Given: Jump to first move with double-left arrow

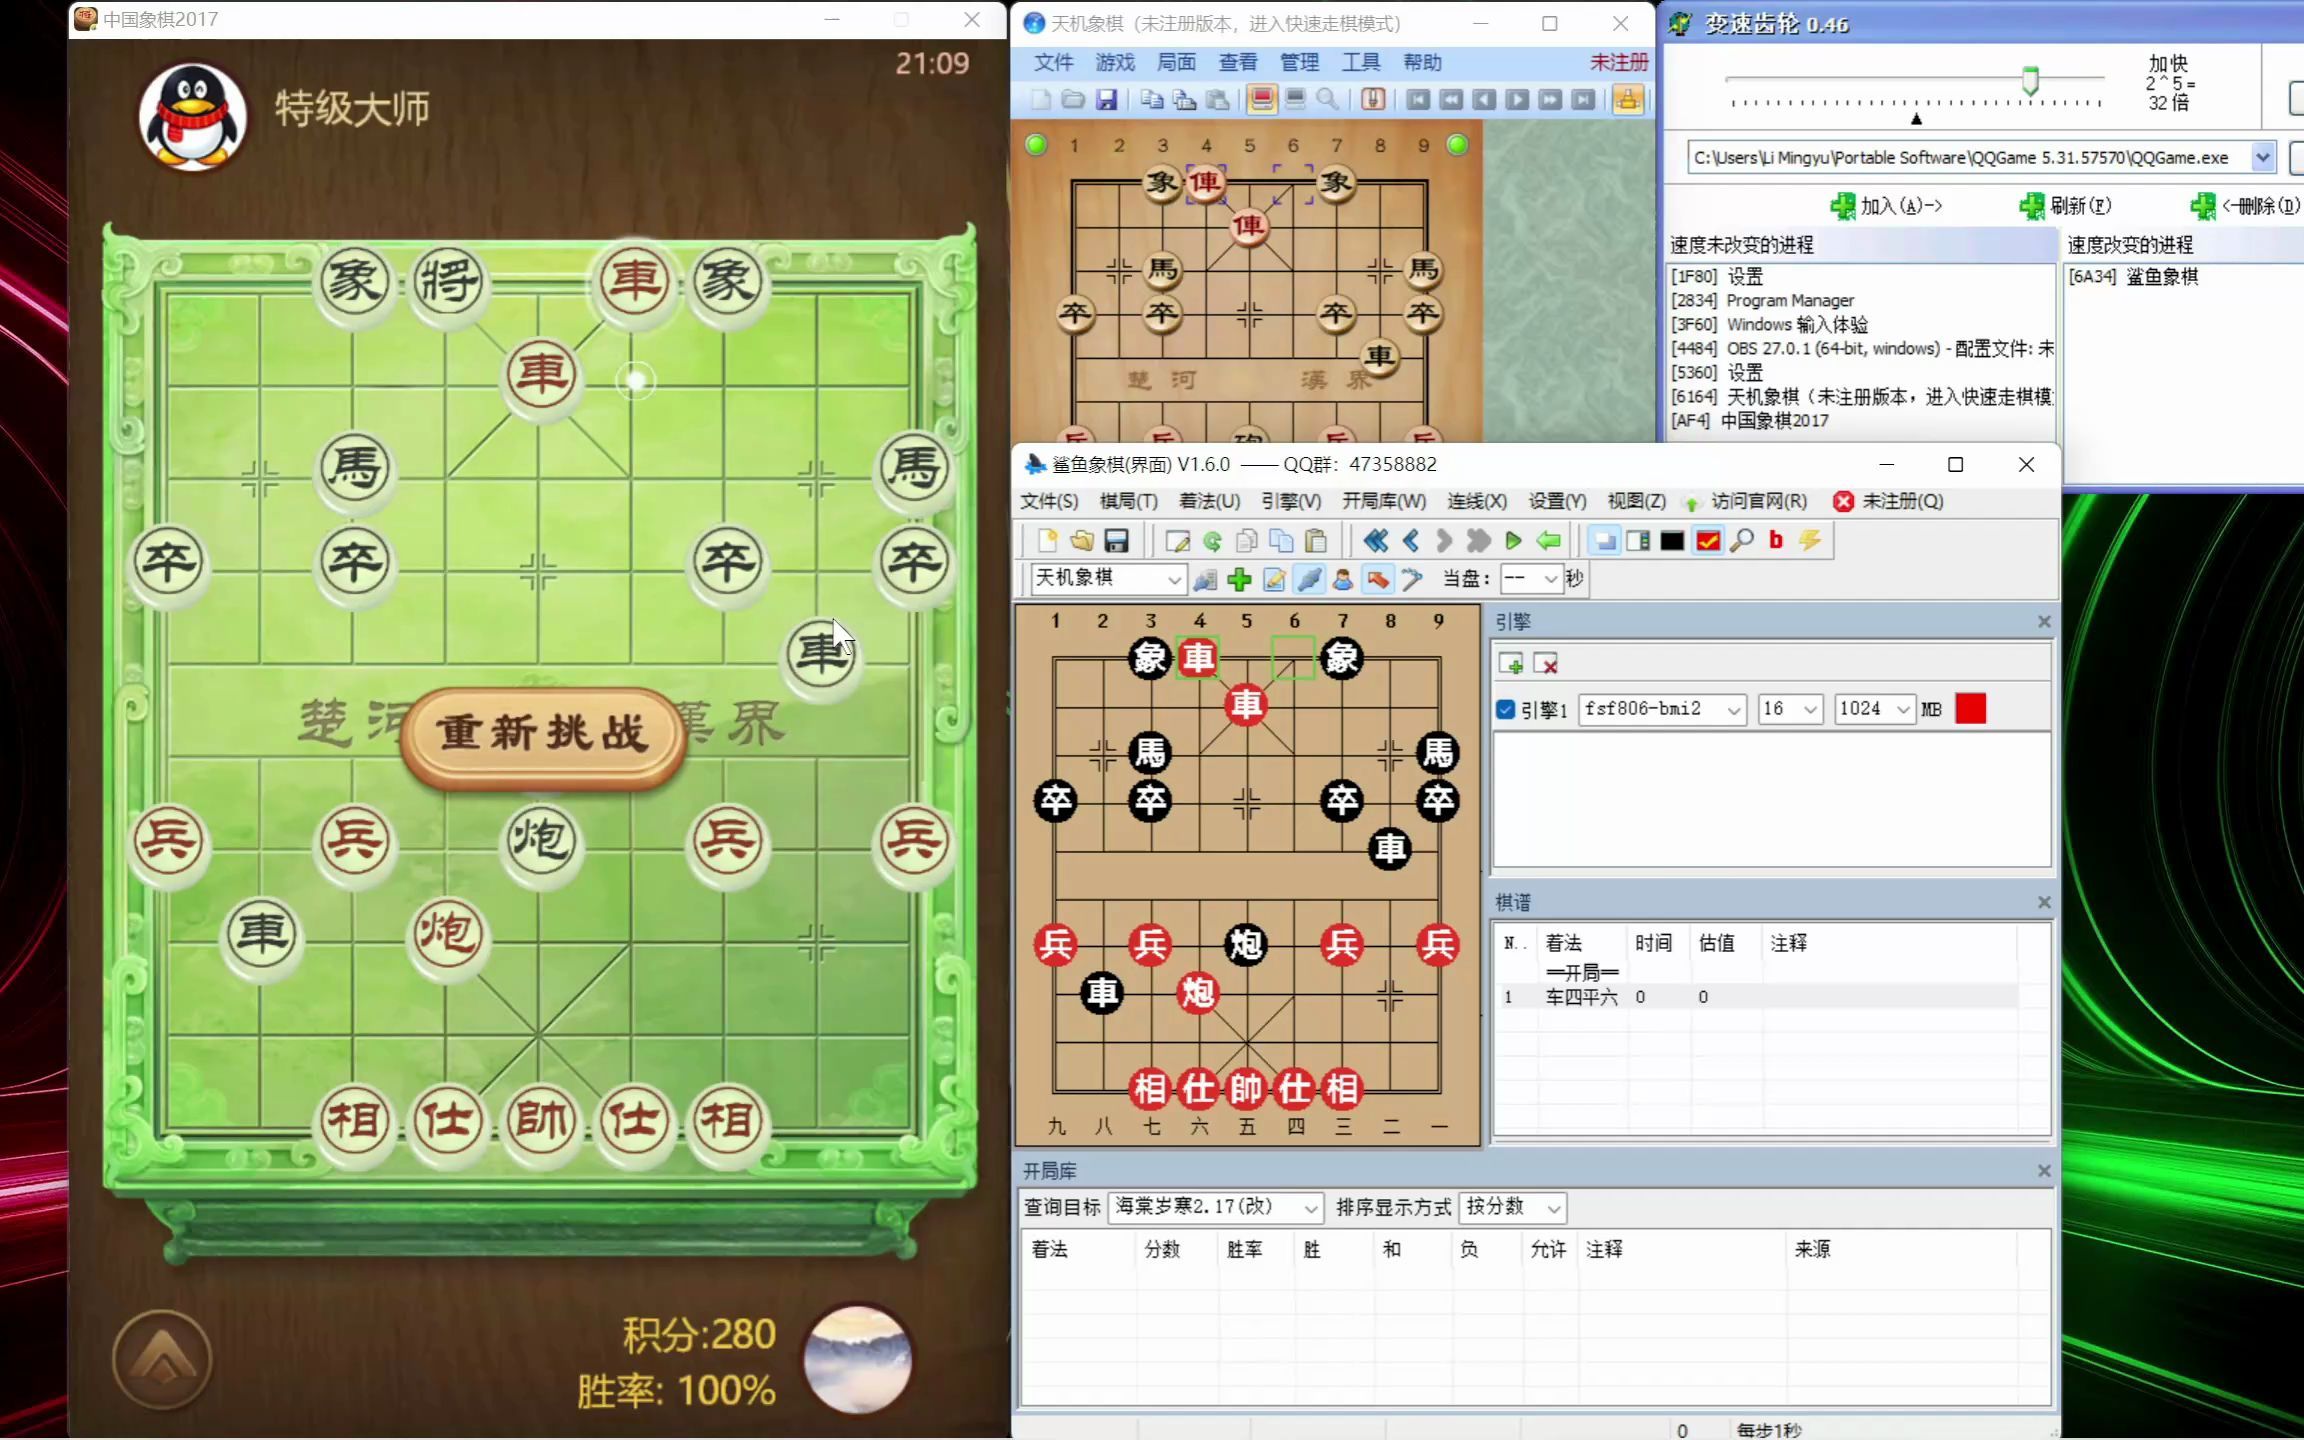Looking at the screenshot, I should pos(1375,541).
